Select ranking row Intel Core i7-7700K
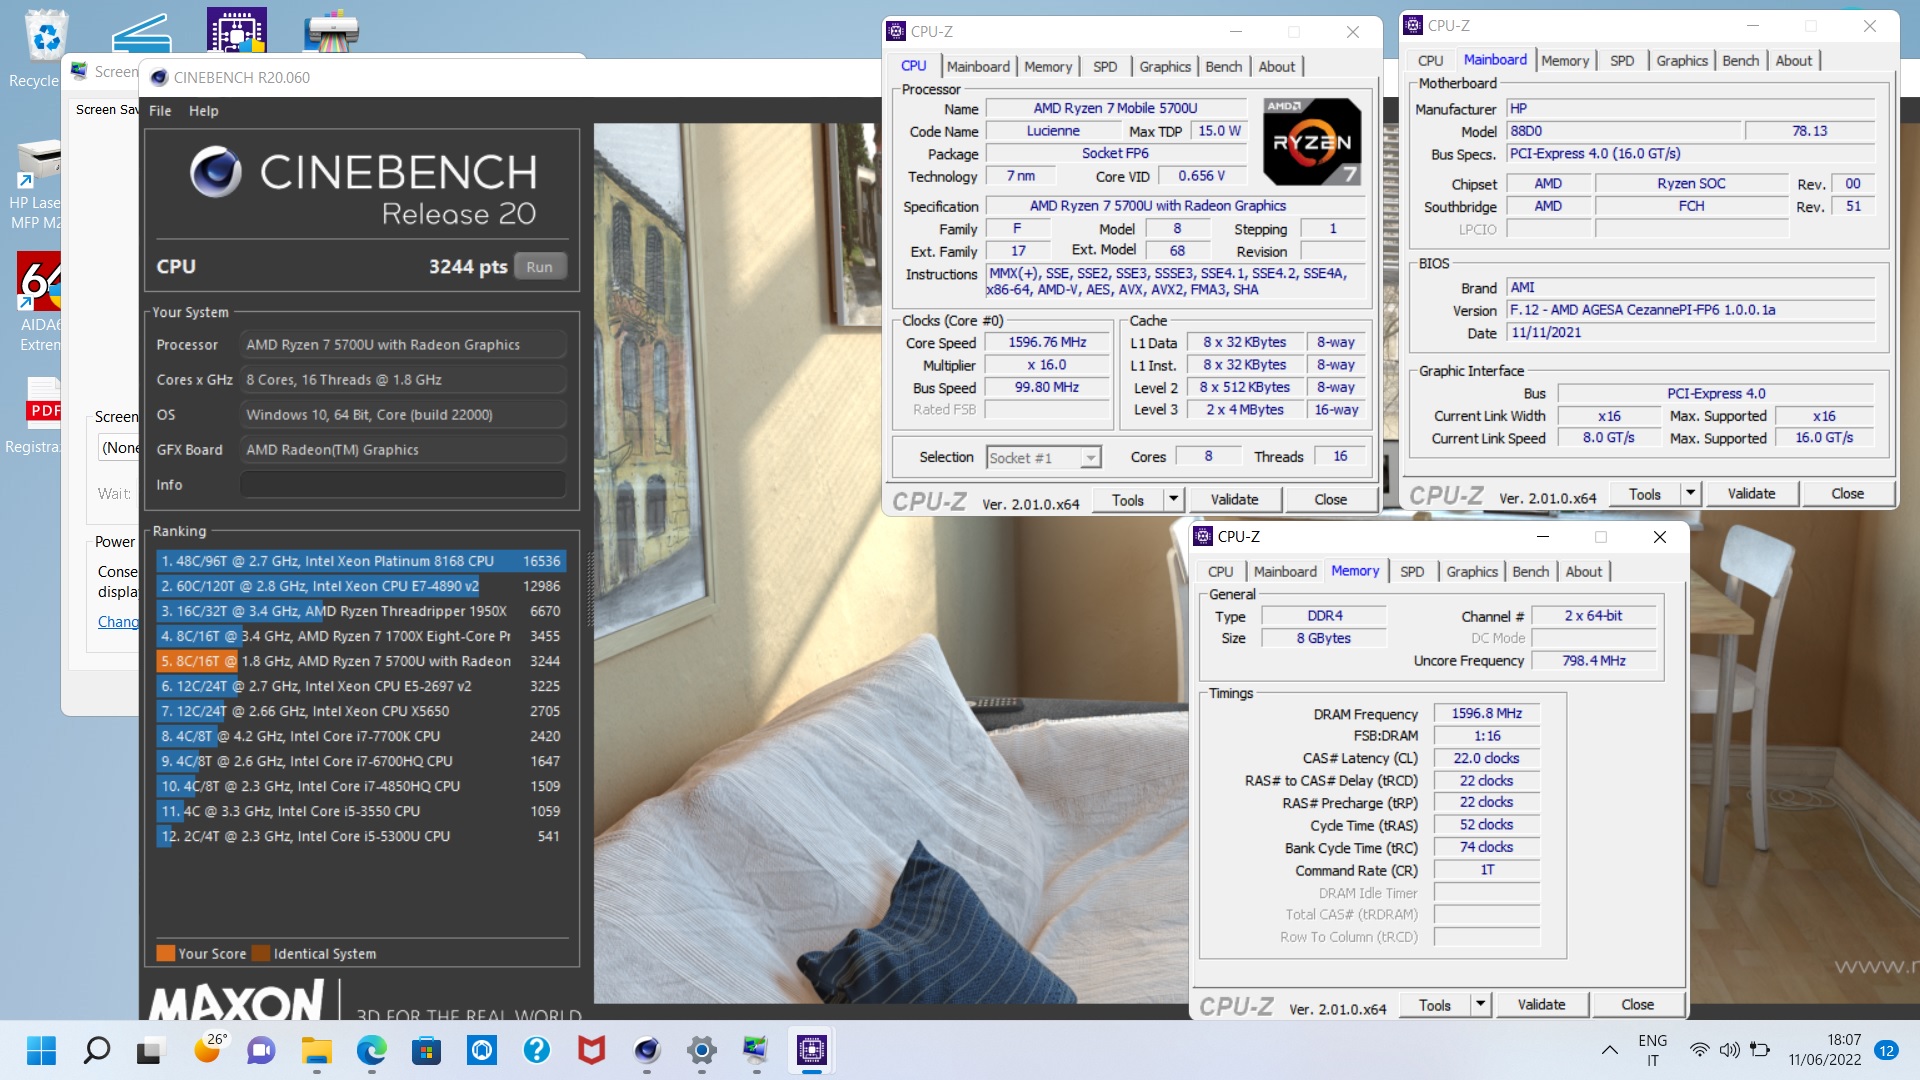 pos(361,736)
